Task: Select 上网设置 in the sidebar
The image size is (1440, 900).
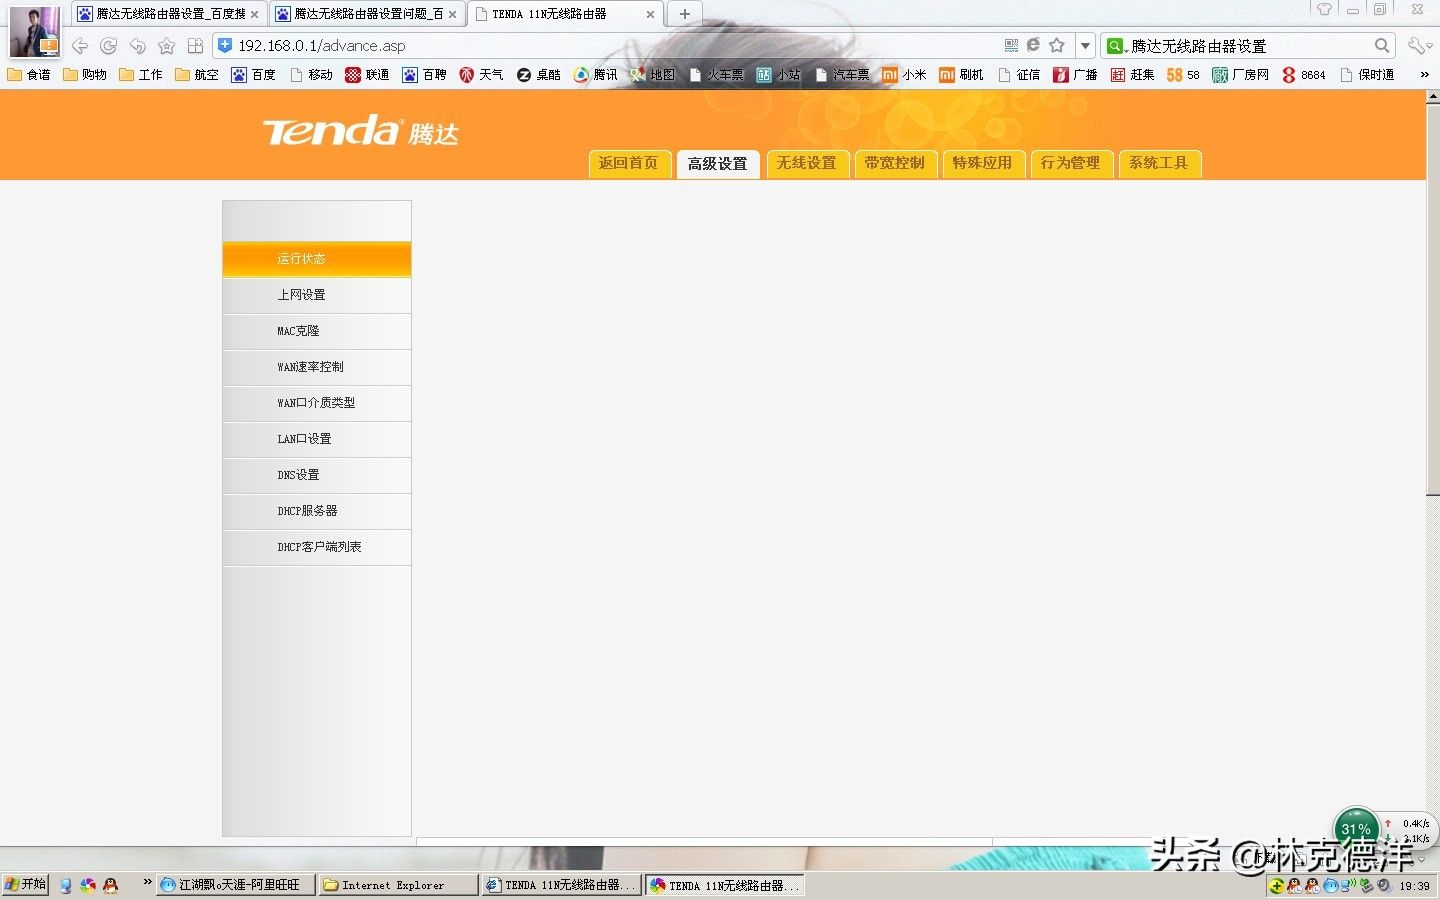Action: [317, 295]
